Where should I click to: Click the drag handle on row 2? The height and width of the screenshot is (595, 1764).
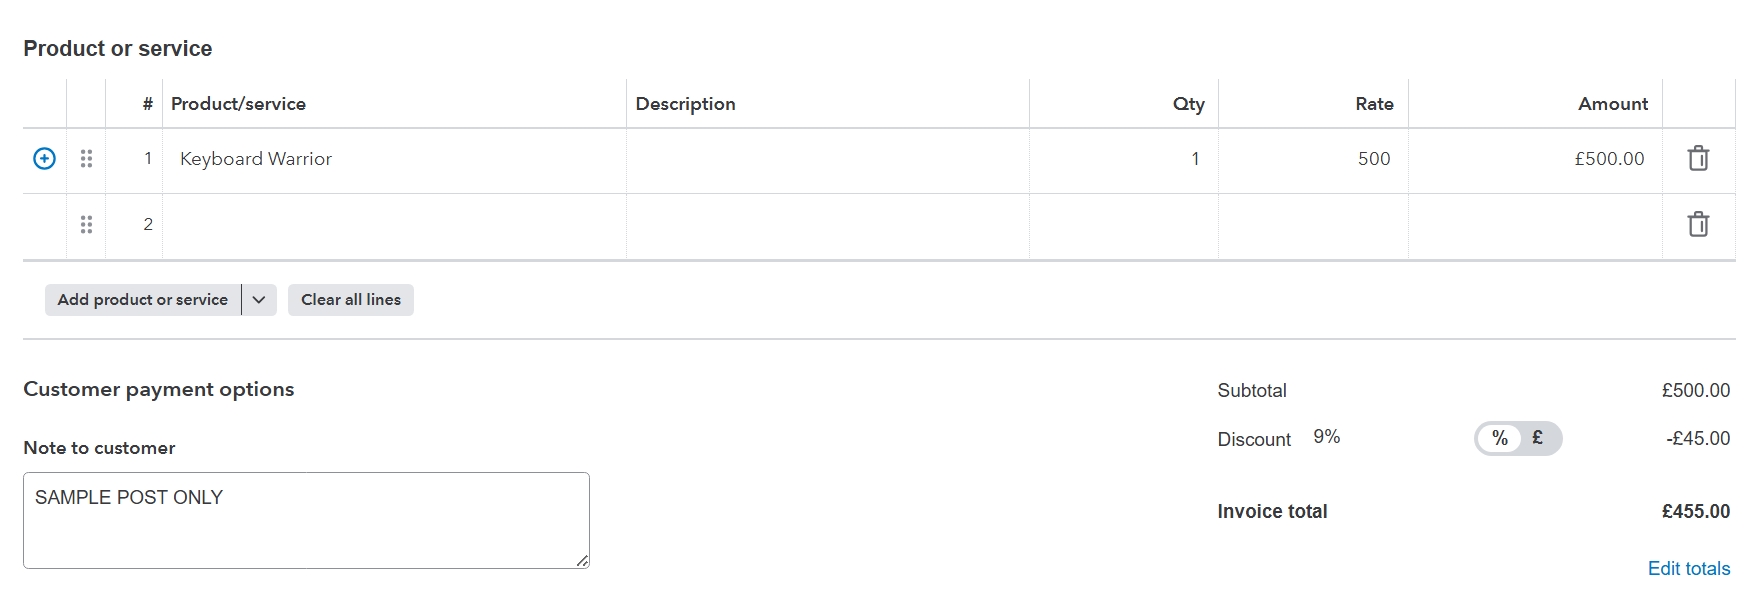(x=86, y=225)
